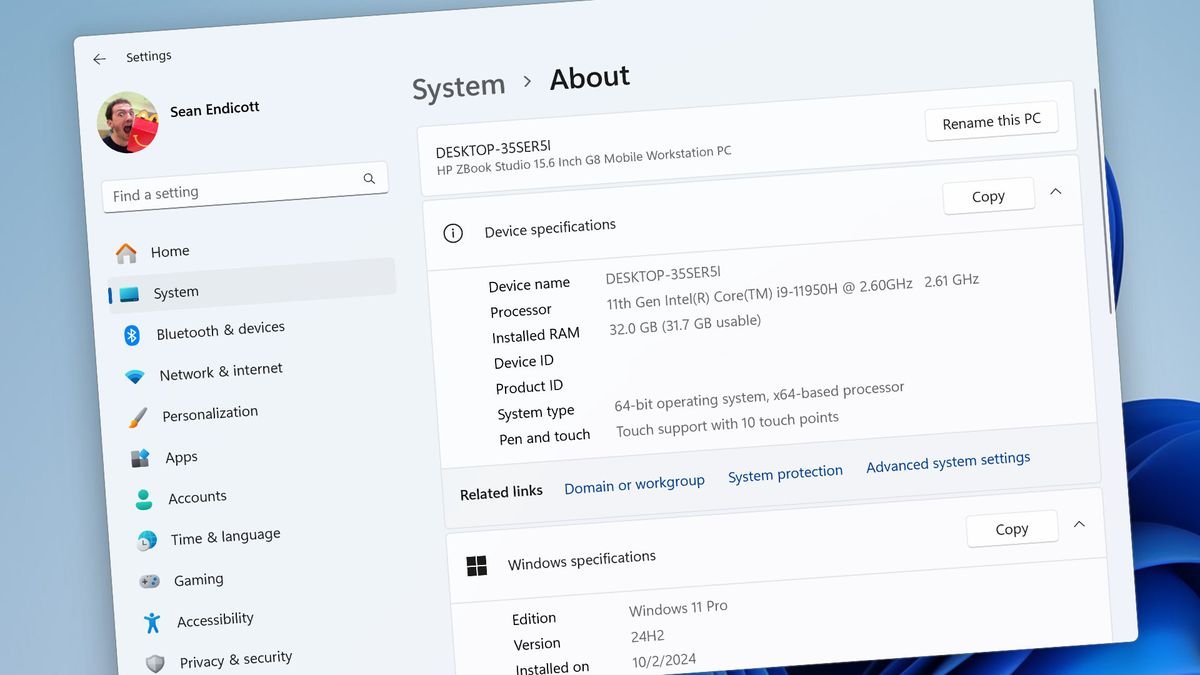Screen dimensions: 1200x675
Task: Click the Product ID label
Action: (529, 387)
